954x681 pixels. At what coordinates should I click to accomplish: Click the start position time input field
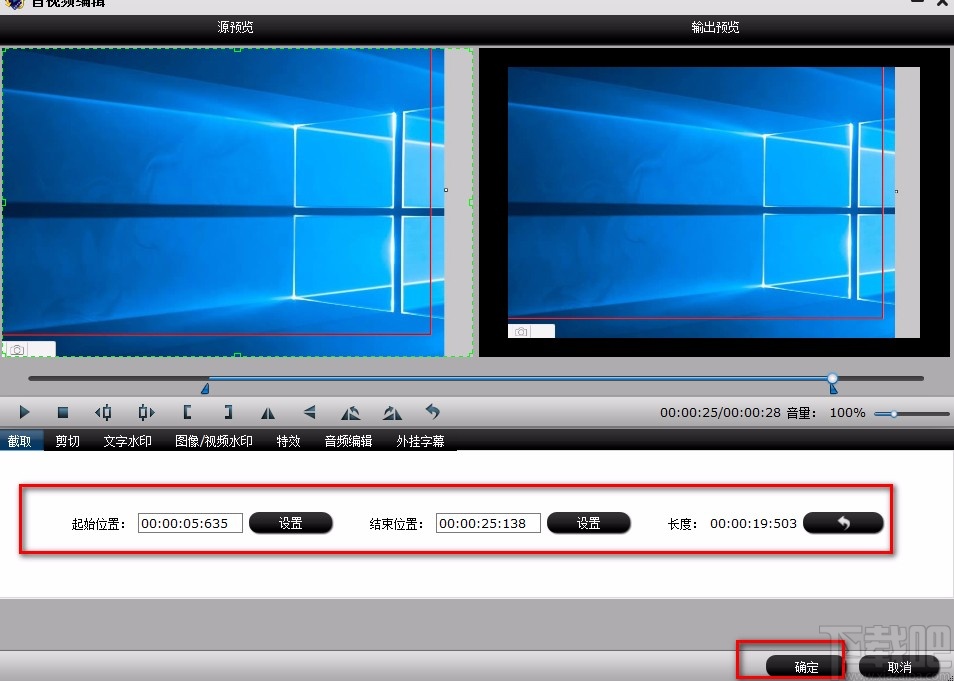click(x=190, y=522)
